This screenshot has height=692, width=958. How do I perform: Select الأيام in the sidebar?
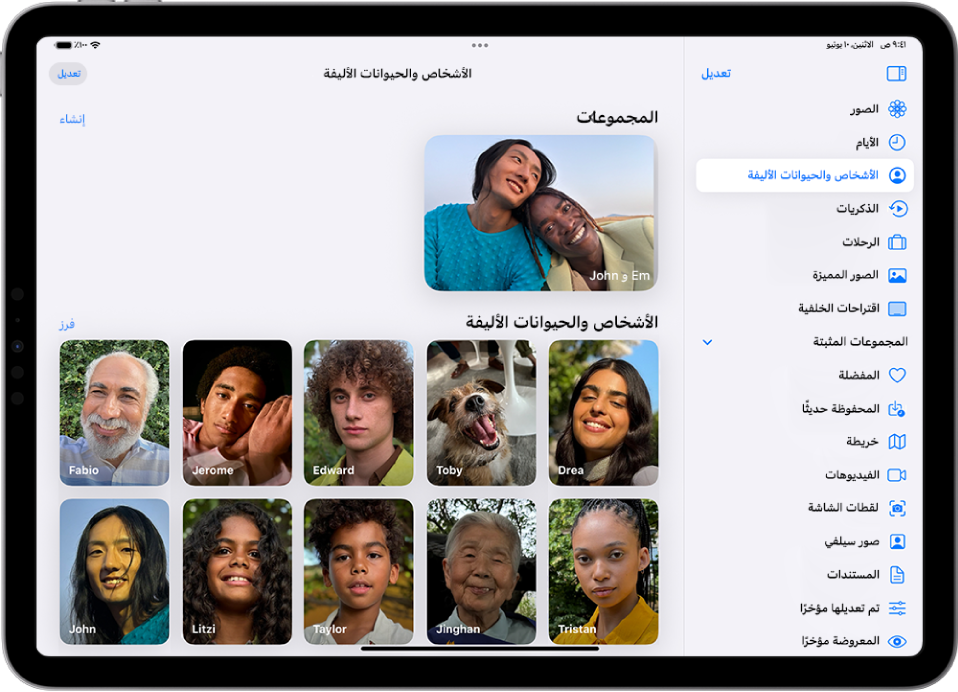click(866, 143)
